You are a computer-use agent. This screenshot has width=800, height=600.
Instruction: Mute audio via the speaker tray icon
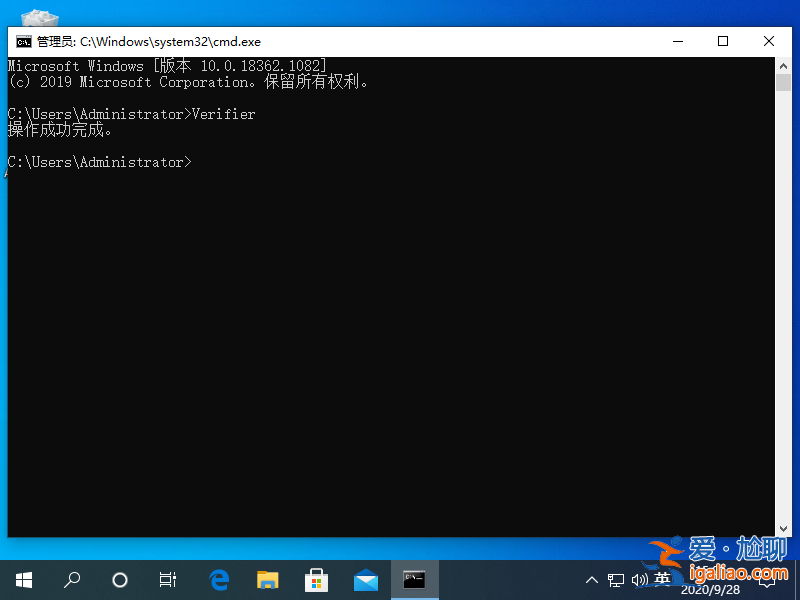(x=640, y=579)
